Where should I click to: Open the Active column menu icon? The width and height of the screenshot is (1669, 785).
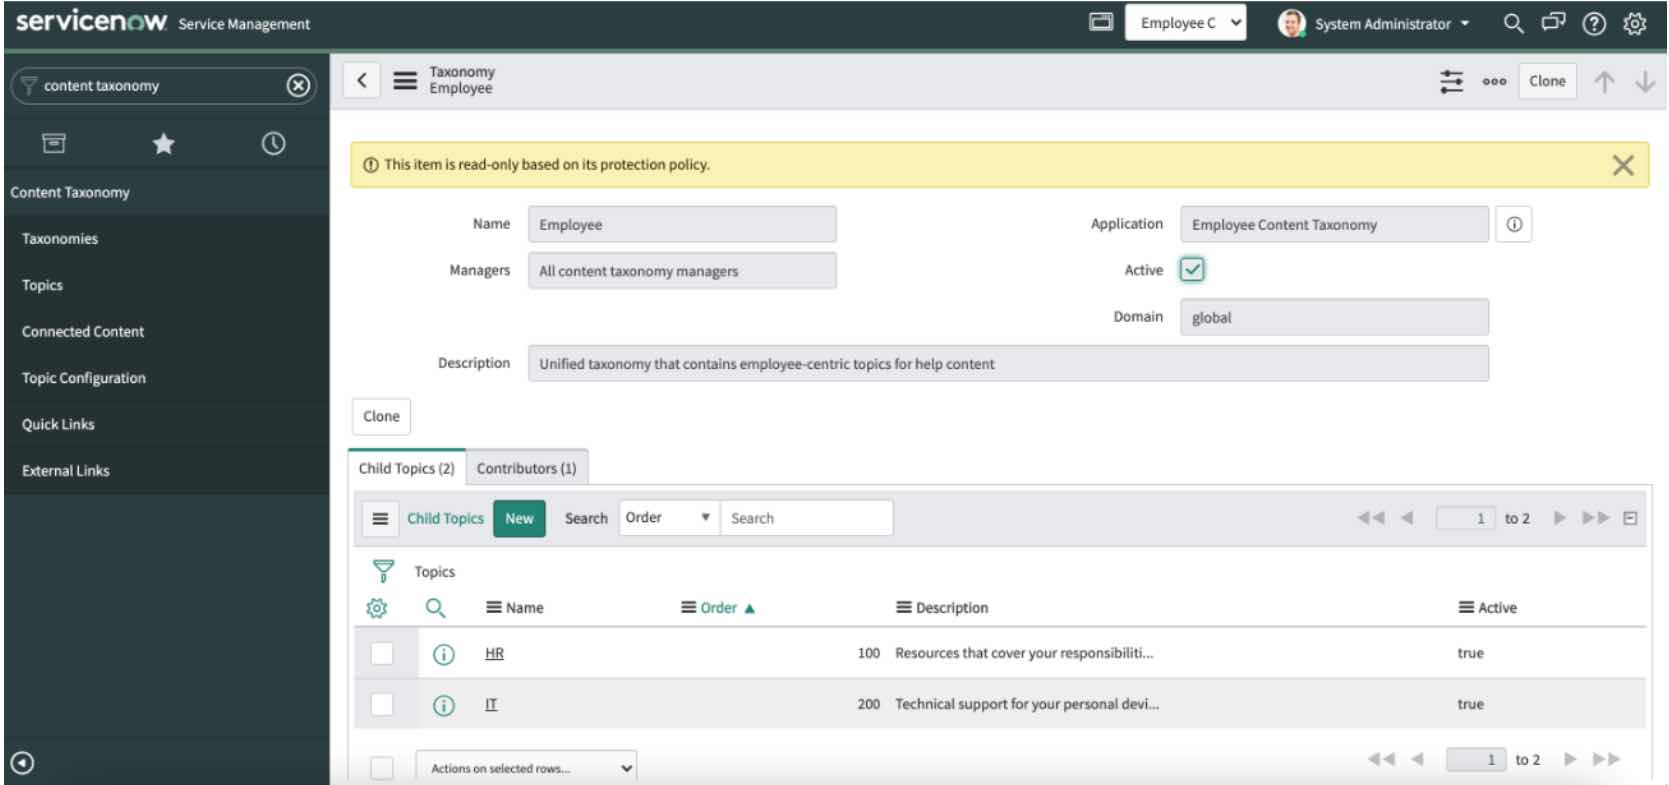1466,608
